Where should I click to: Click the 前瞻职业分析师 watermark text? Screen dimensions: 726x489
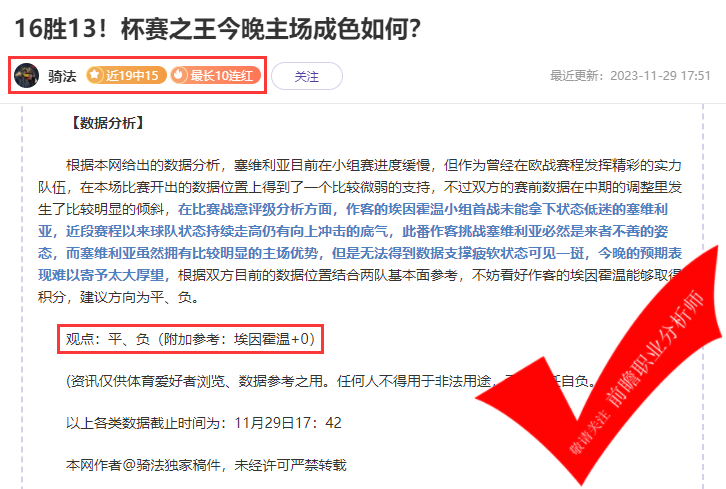[x=655, y=349]
